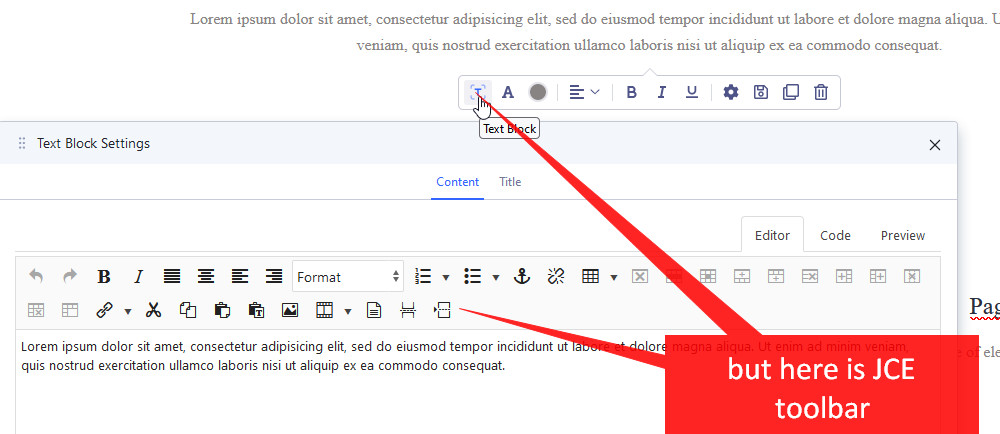Delete the block with the trash icon
Viewport: 1000px width, 434px height.
point(821,92)
